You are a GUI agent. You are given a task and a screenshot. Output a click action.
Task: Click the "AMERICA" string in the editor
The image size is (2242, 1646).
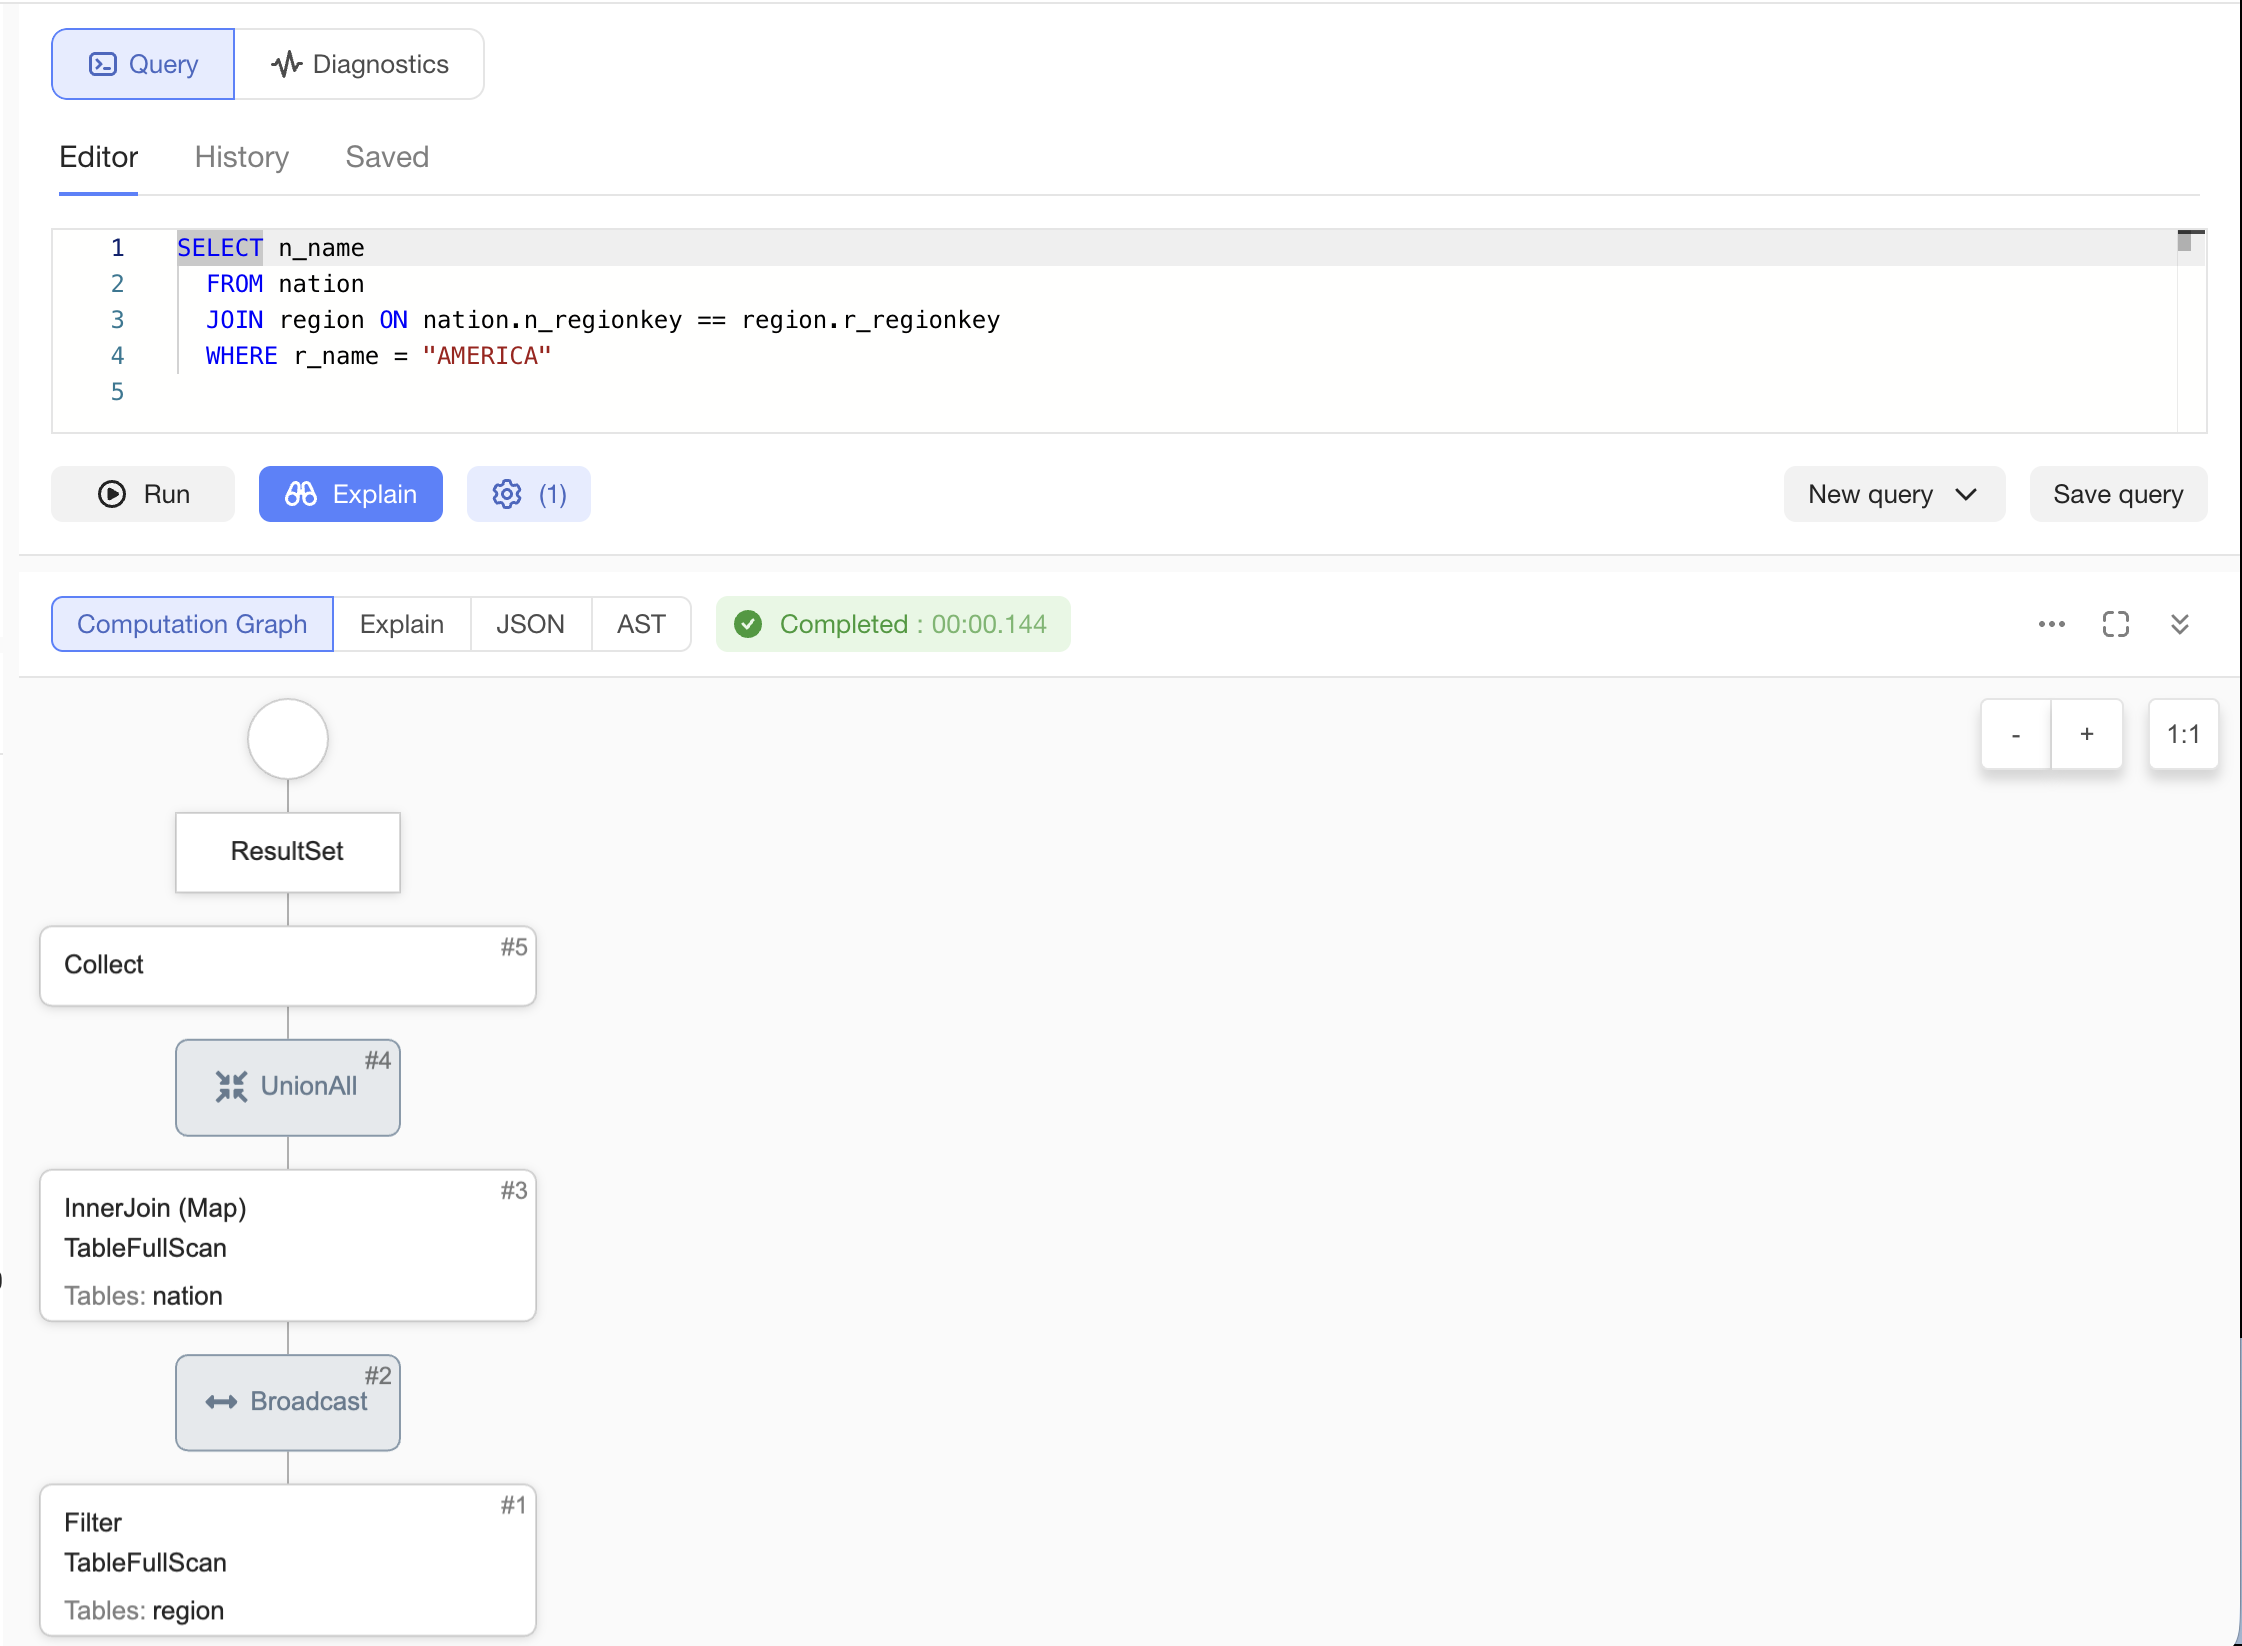pos(487,356)
